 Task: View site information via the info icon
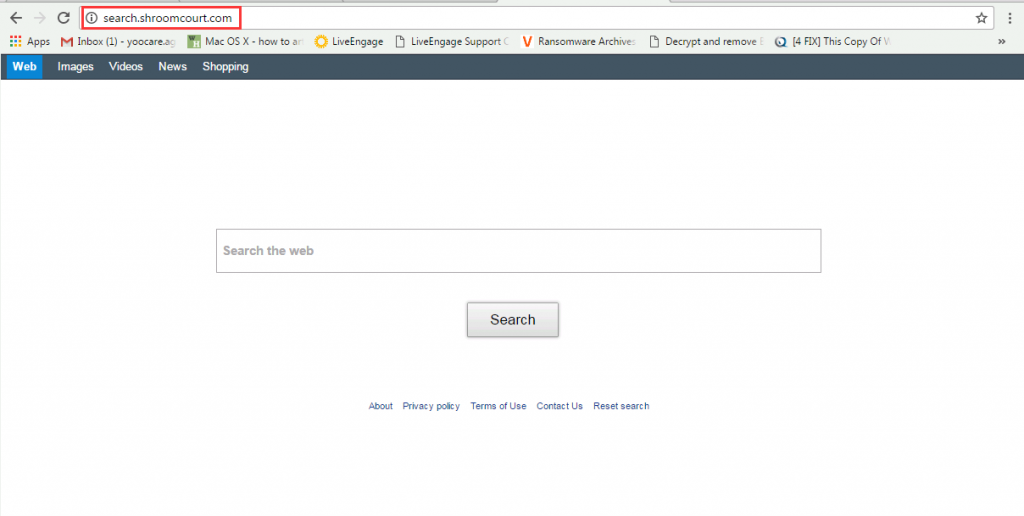91,18
